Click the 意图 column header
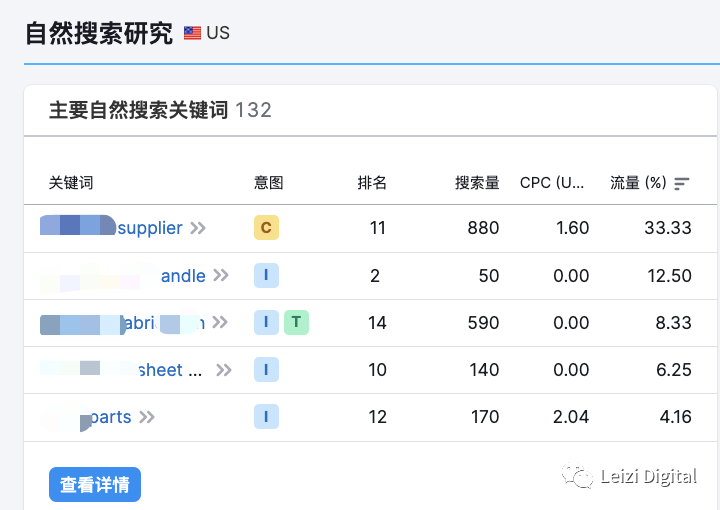 click(269, 183)
